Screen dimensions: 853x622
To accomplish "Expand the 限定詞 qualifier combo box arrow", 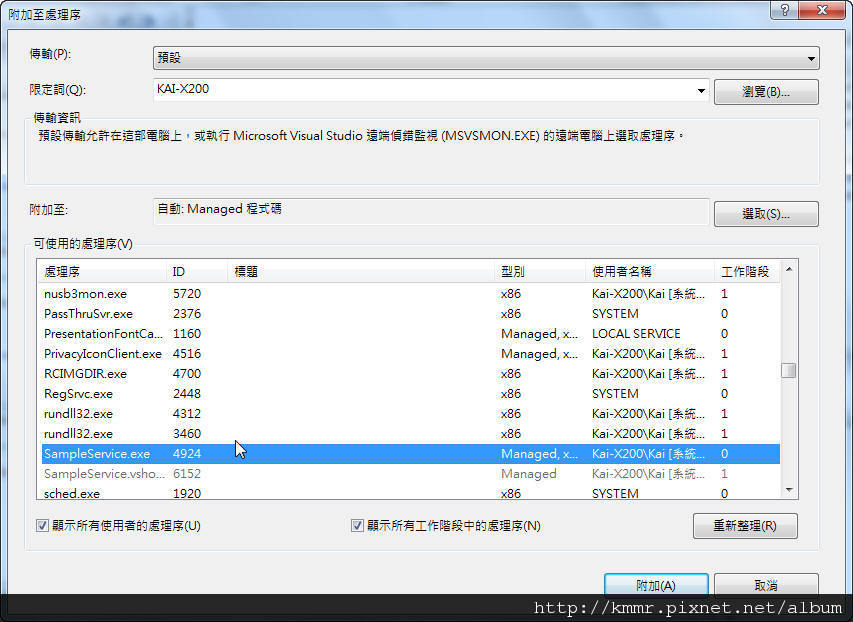I will [x=701, y=90].
